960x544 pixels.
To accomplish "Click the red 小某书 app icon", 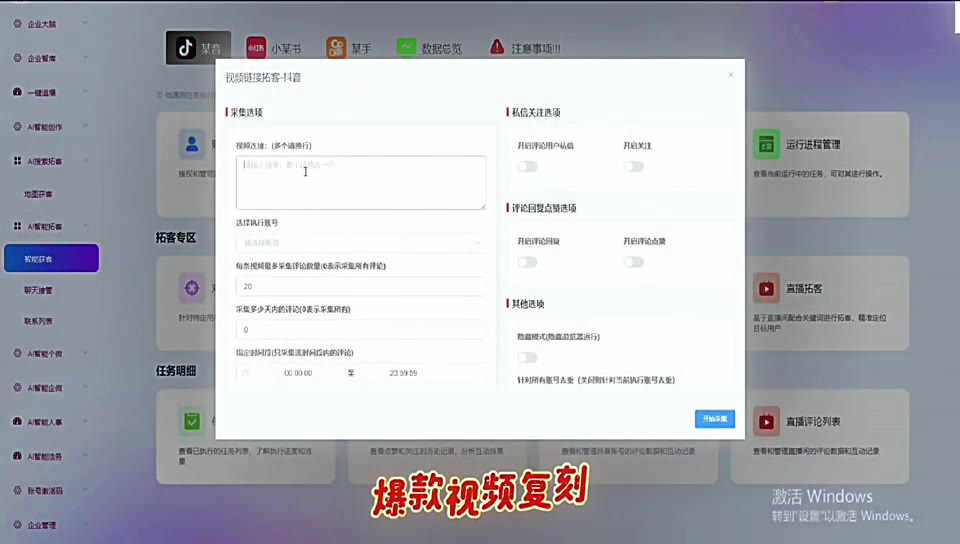I will tap(256, 48).
